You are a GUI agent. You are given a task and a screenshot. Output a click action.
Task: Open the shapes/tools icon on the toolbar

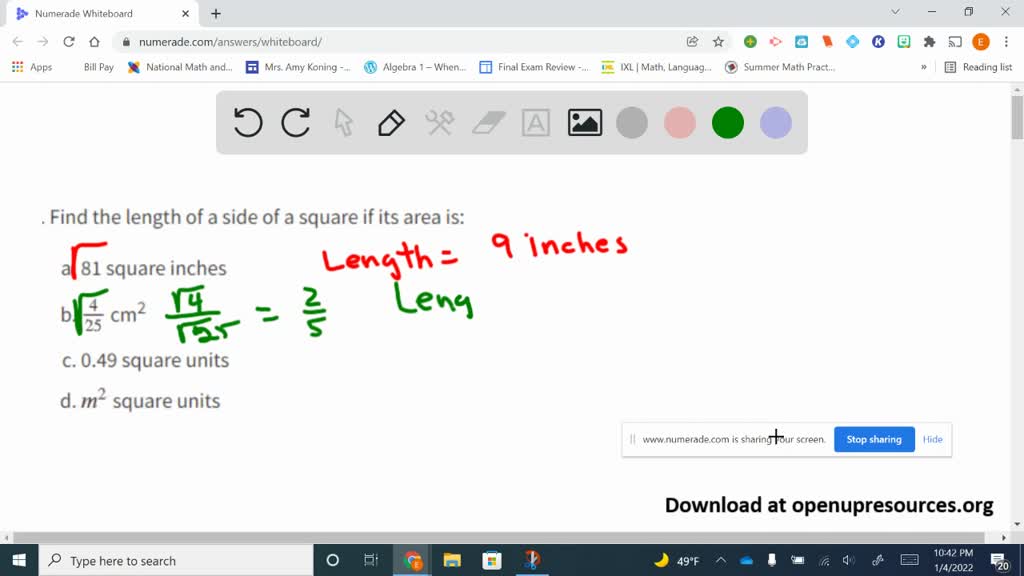click(438, 122)
